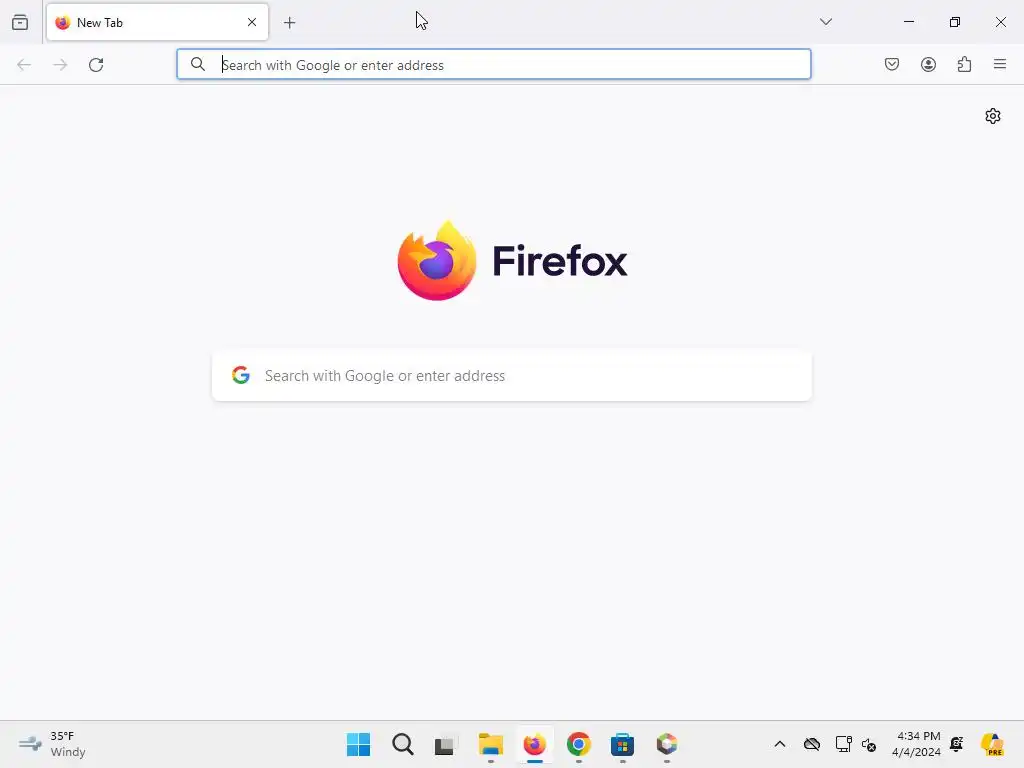1024x768 pixels.
Task: Open the Windows Start menu
Action: [359, 744]
